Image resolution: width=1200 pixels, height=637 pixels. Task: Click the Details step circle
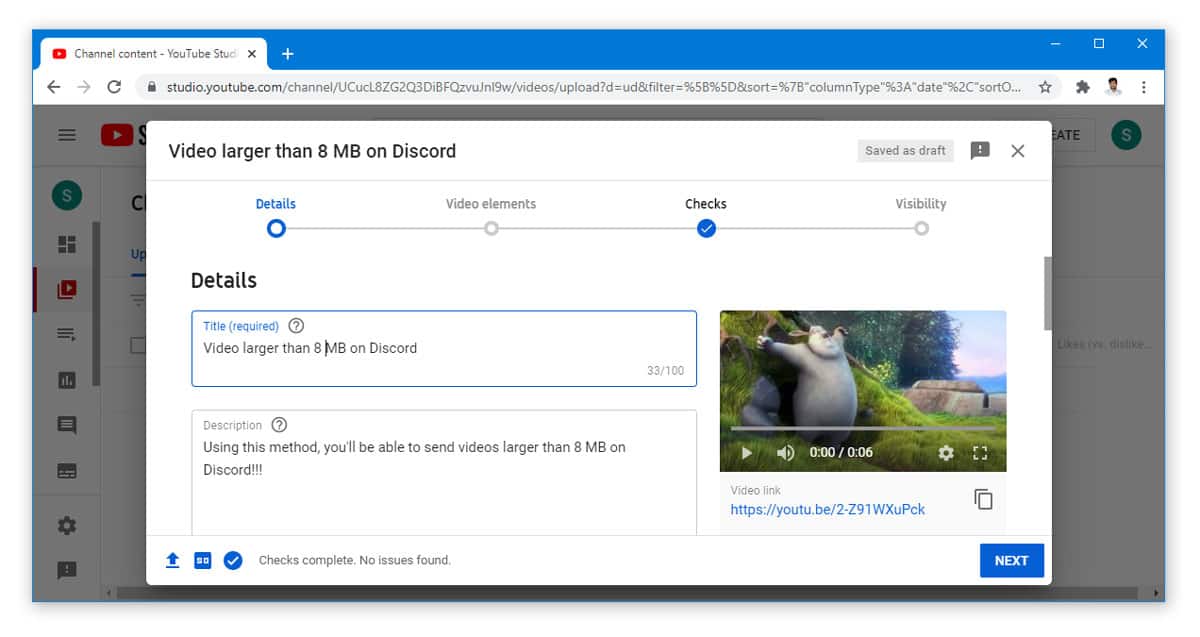pos(276,228)
